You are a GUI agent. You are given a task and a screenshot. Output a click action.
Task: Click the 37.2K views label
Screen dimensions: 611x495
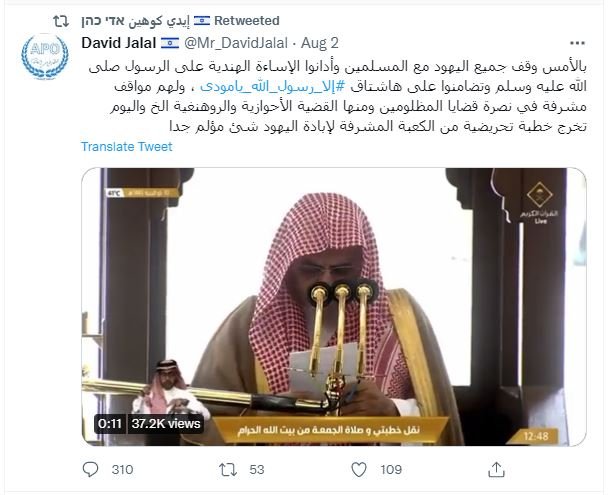166,424
